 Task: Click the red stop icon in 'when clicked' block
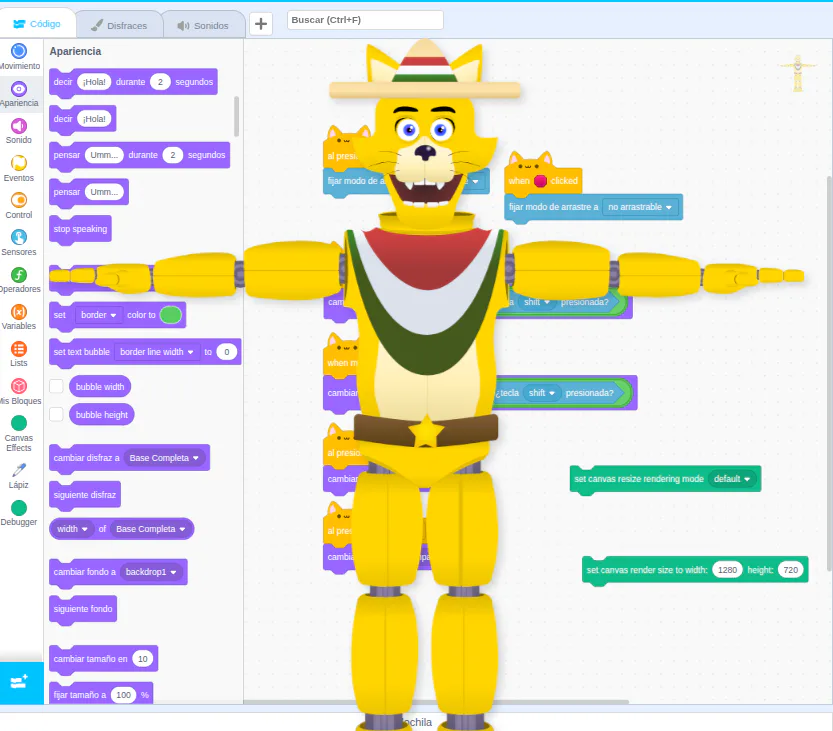(540, 181)
